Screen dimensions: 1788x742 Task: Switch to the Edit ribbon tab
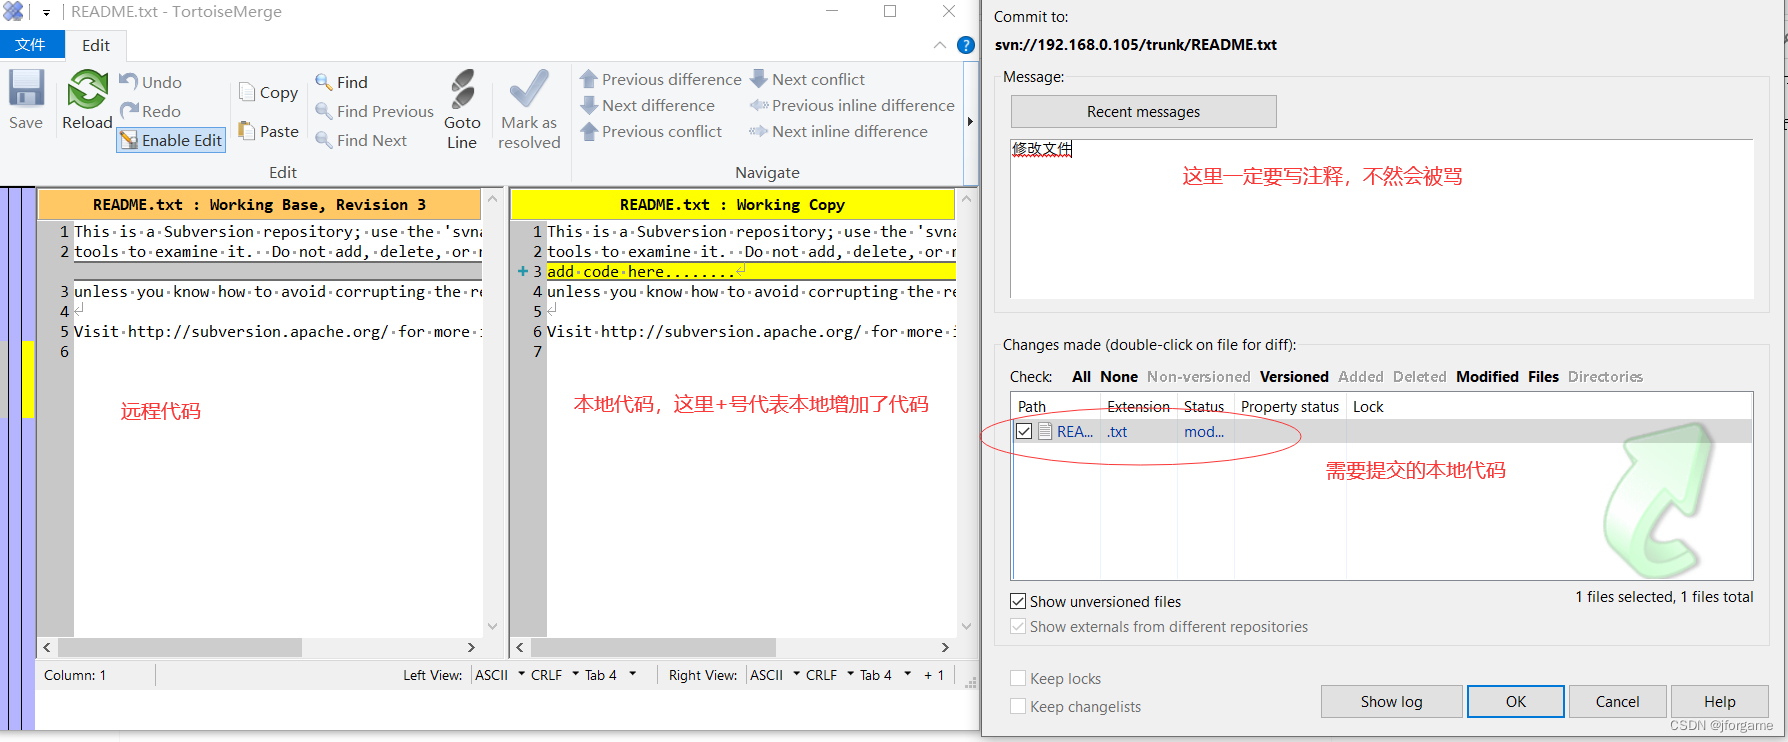[x=96, y=45]
